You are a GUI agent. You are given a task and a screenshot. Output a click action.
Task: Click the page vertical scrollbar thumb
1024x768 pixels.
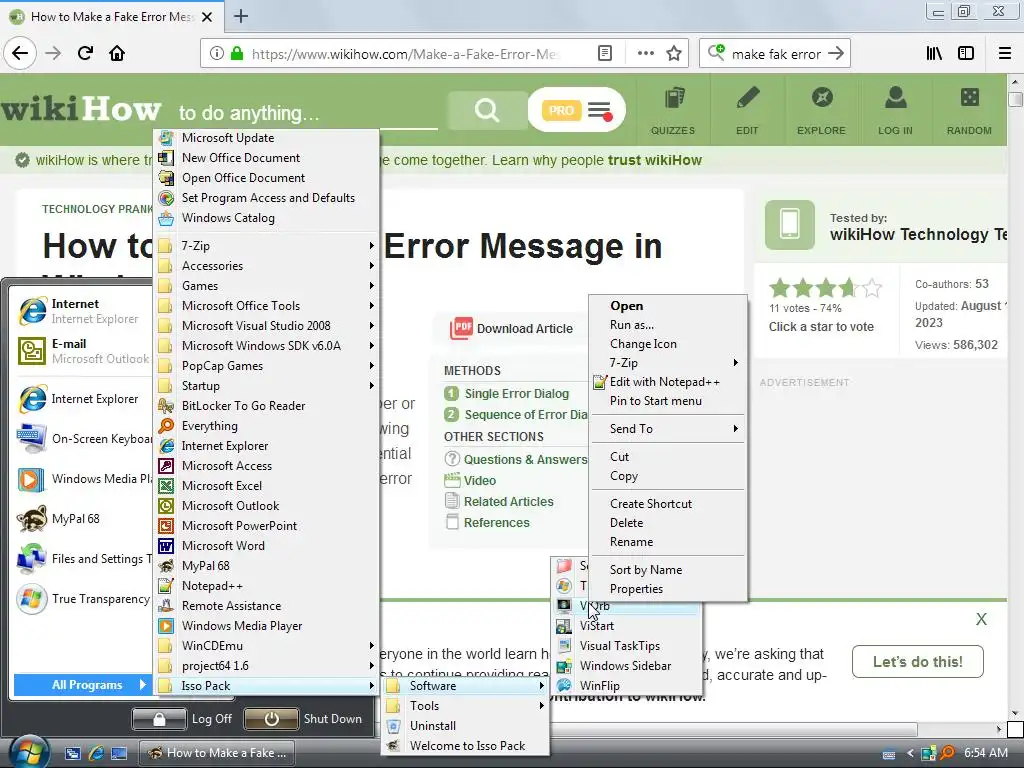pyautogui.click(x=1015, y=99)
